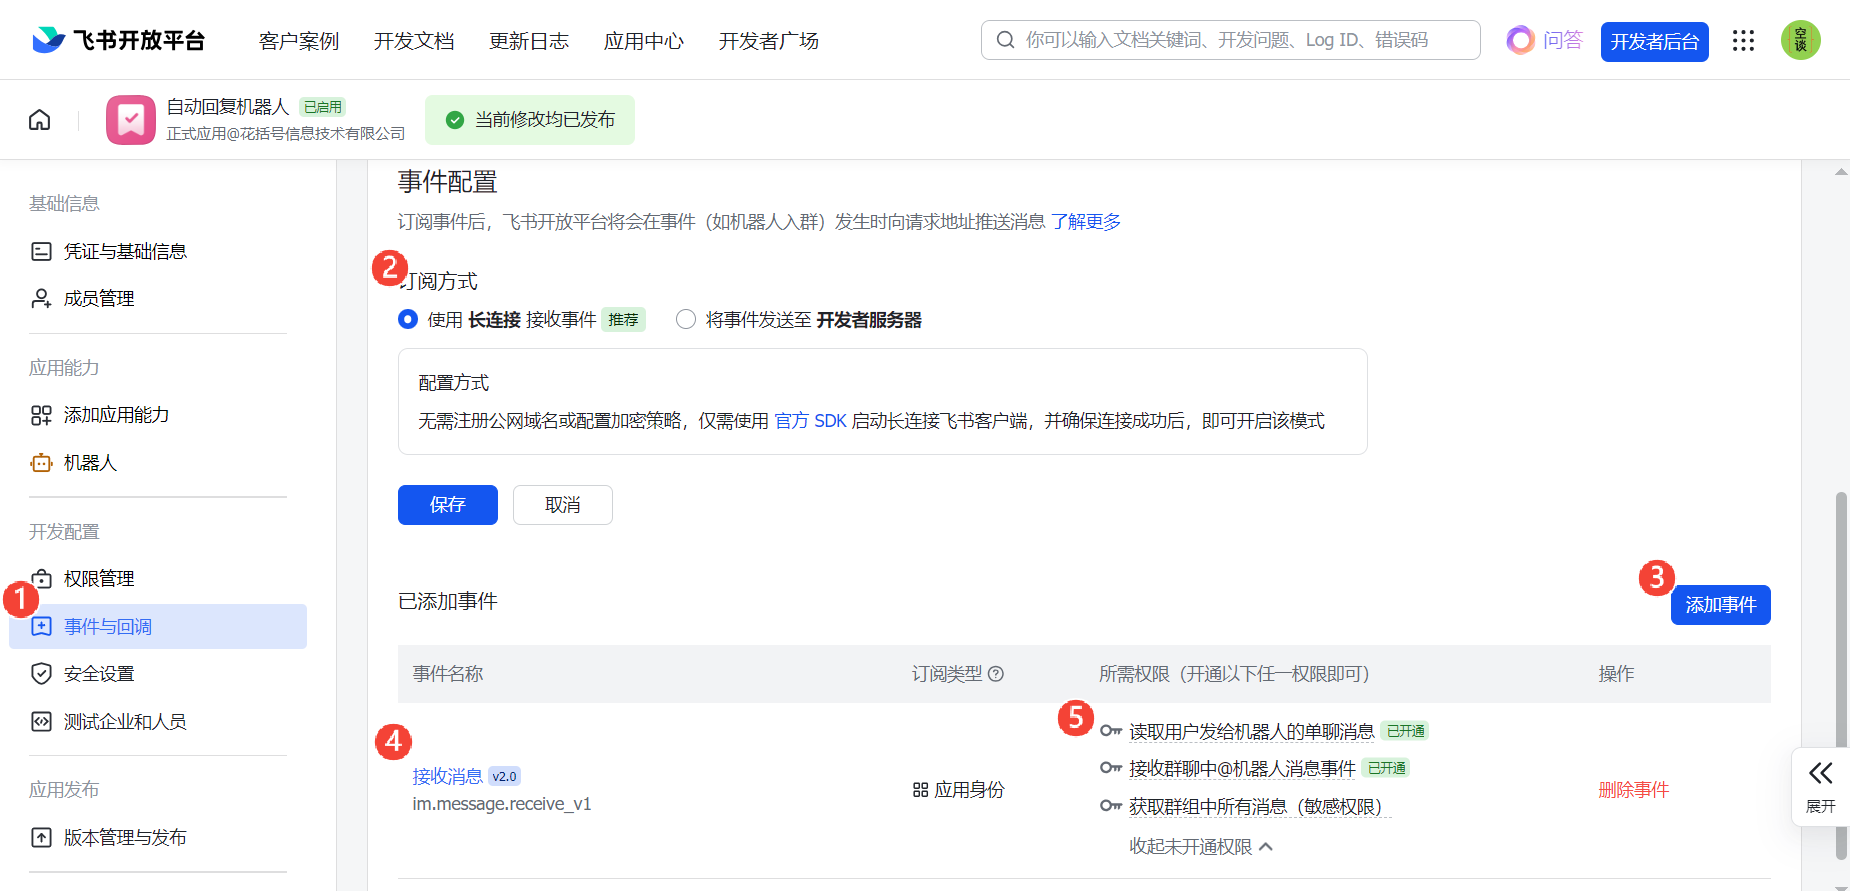
Task: Click the 删除事件 link
Action: [1633, 790]
